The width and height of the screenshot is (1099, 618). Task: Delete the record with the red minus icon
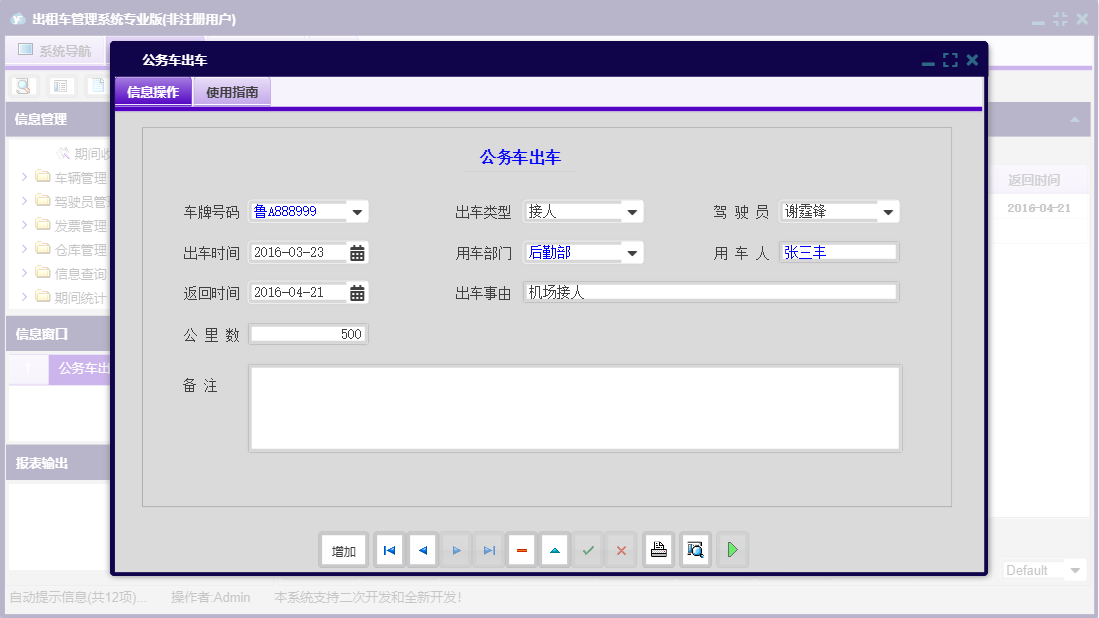(521, 549)
